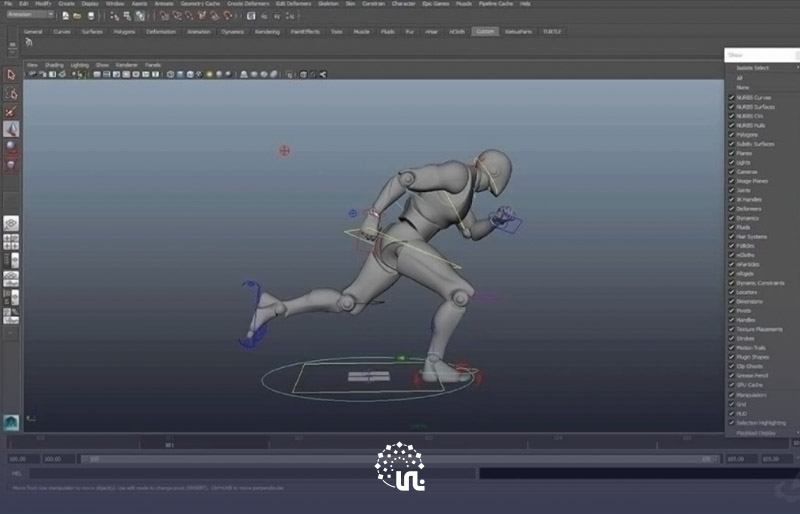
Task: Toggle Cameras visibility checkbox
Action: click(731, 172)
